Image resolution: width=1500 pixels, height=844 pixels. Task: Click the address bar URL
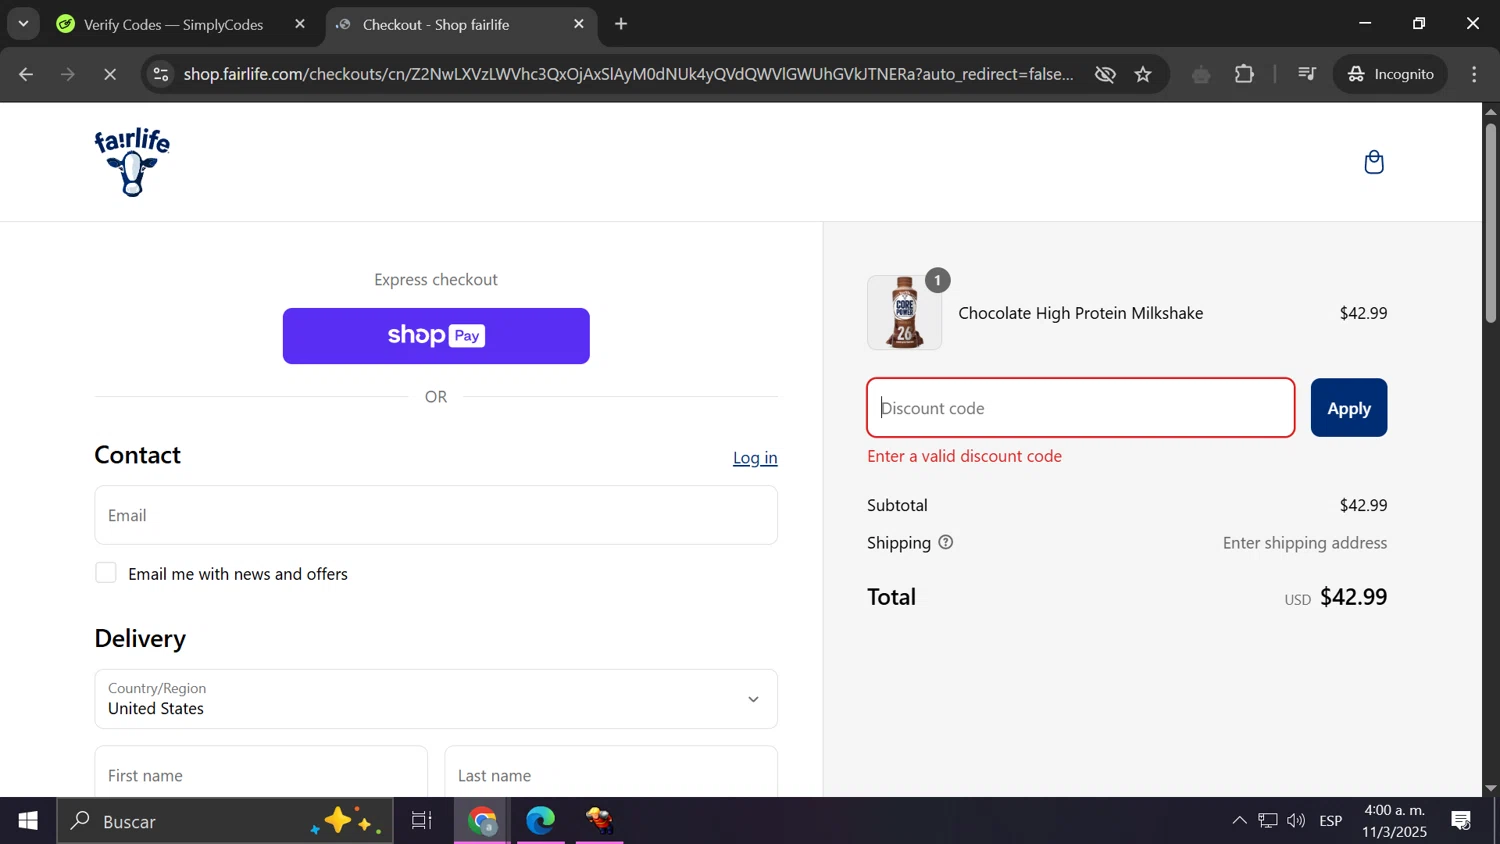pos(629,74)
